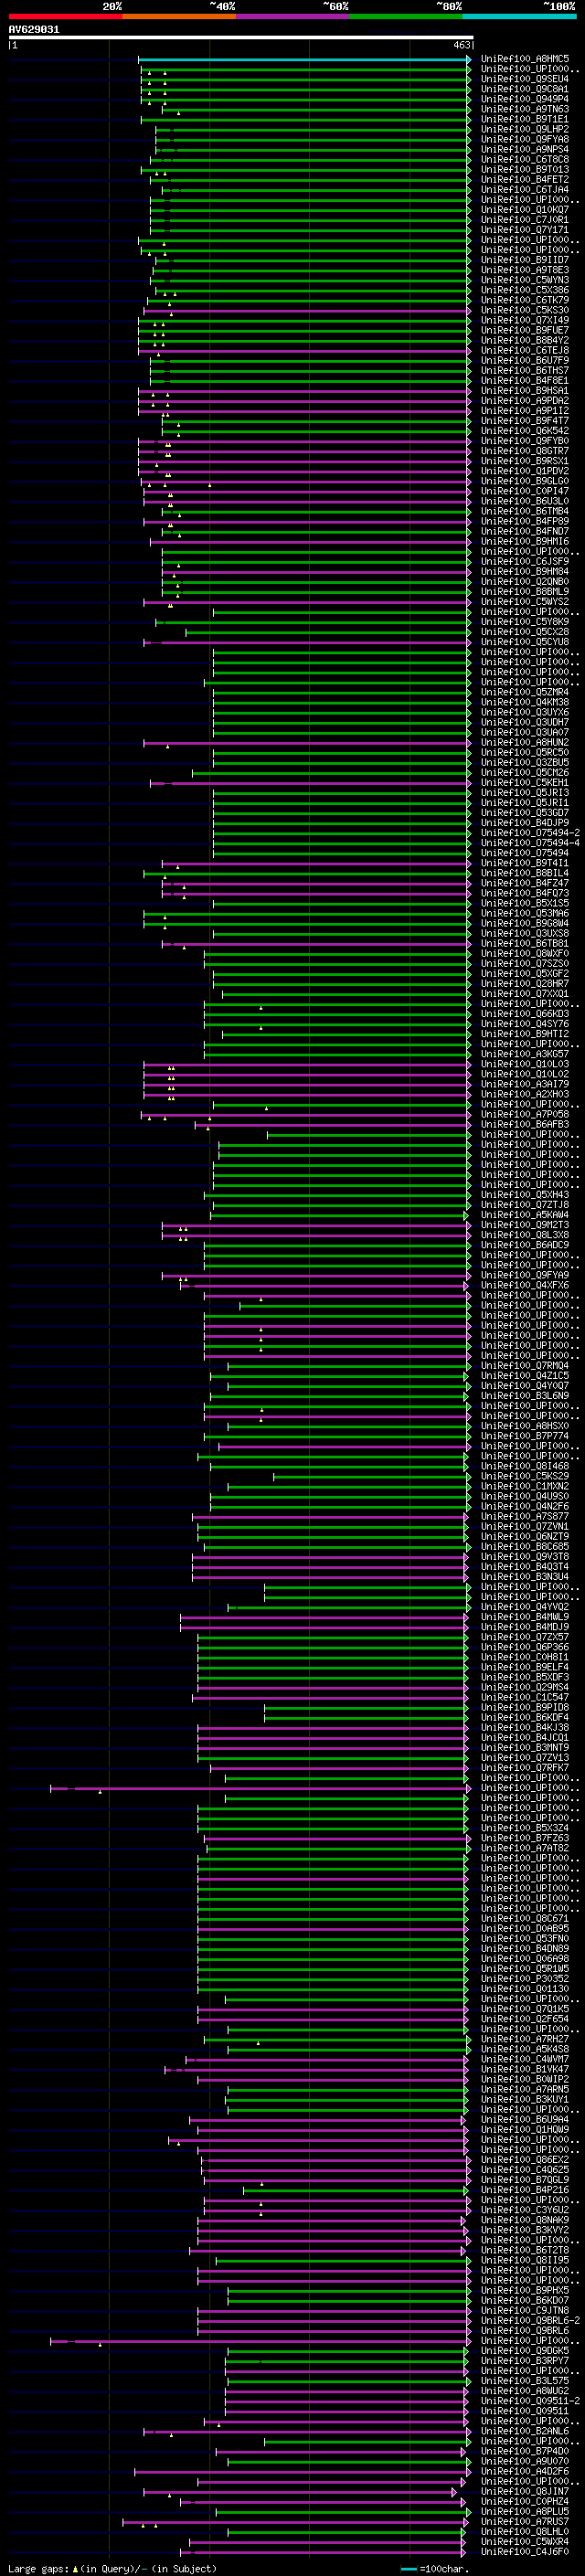Open the UniRef100_Q9C8A1 hit

[525, 89]
